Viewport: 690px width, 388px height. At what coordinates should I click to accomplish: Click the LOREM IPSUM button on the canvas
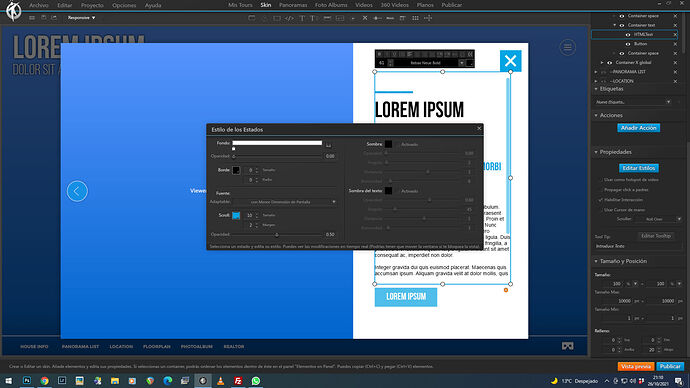[406, 297]
